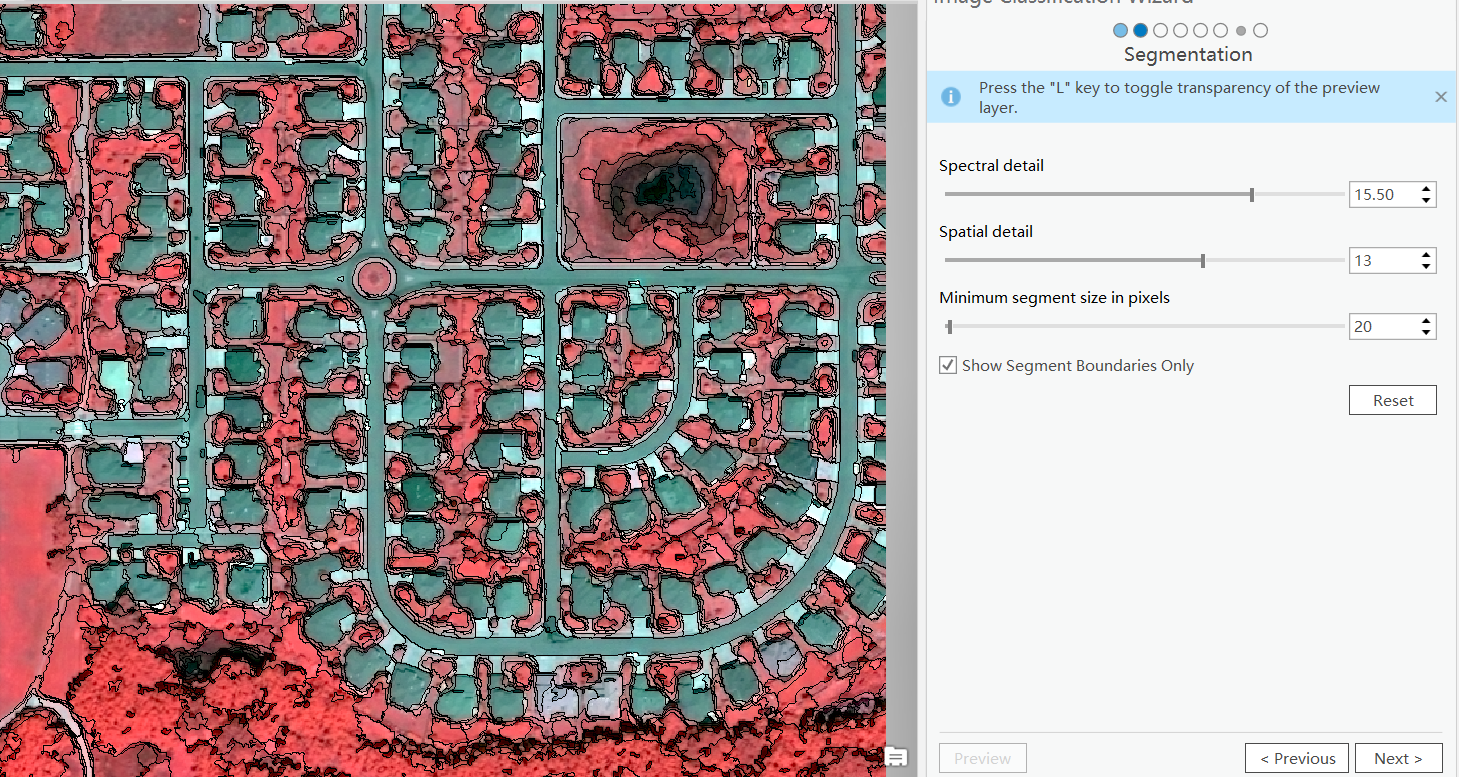Click the third wizard step circle

pyautogui.click(x=1160, y=30)
